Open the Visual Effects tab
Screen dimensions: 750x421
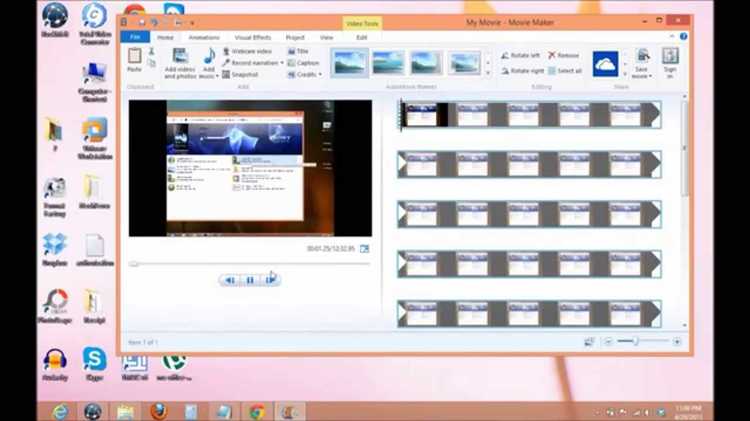click(x=252, y=37)
